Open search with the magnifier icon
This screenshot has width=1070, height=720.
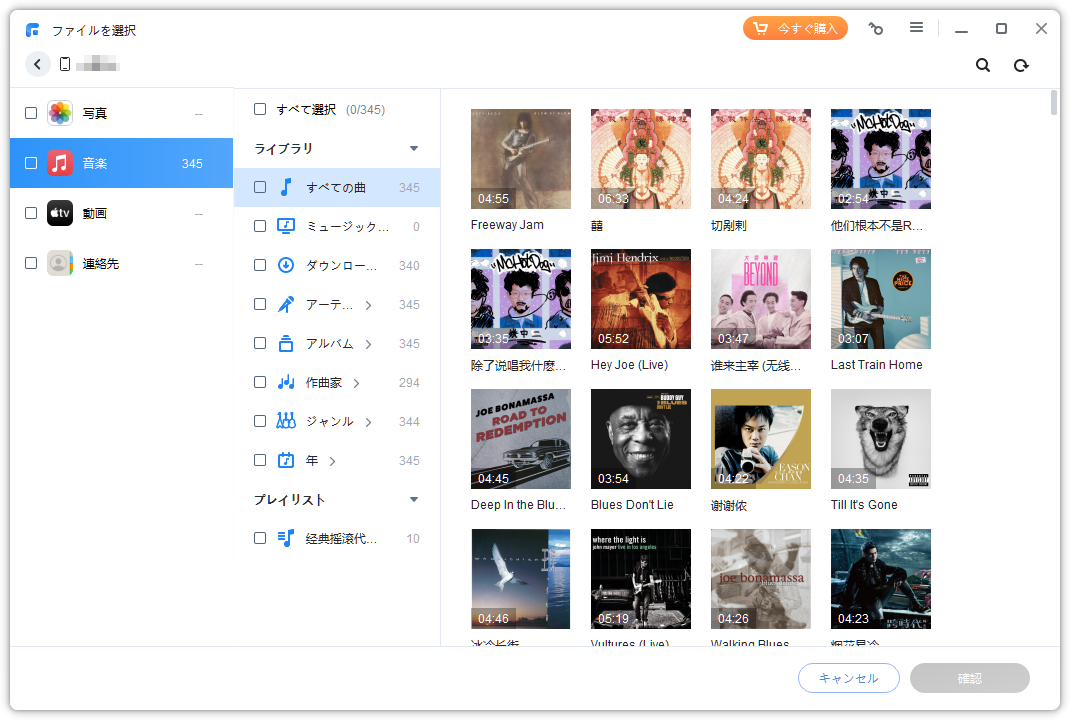pyautogui.click(x=983, y=65)
